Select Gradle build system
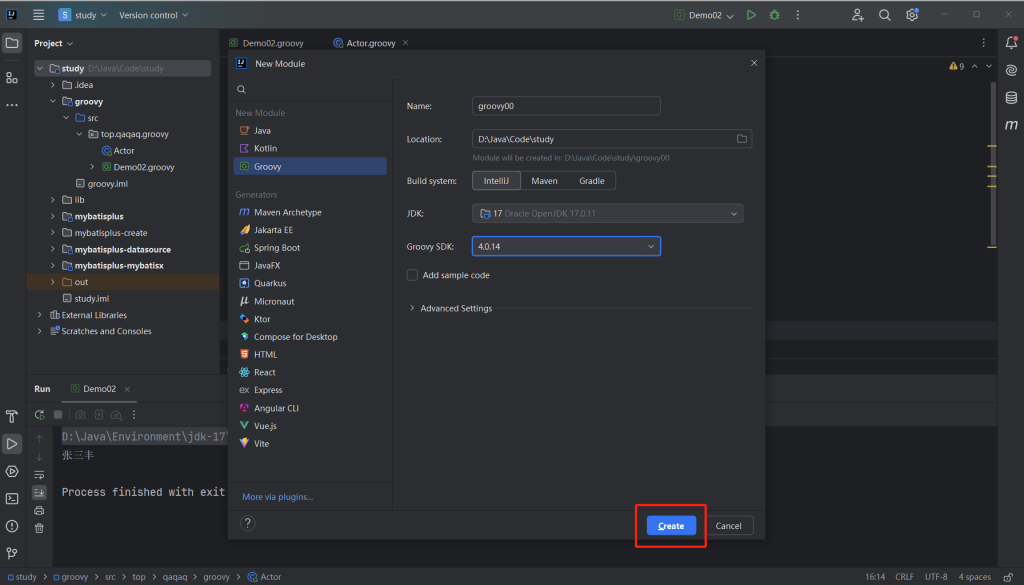The height and width of the screenshot is (585, 1024). click(x=592, y=181)
